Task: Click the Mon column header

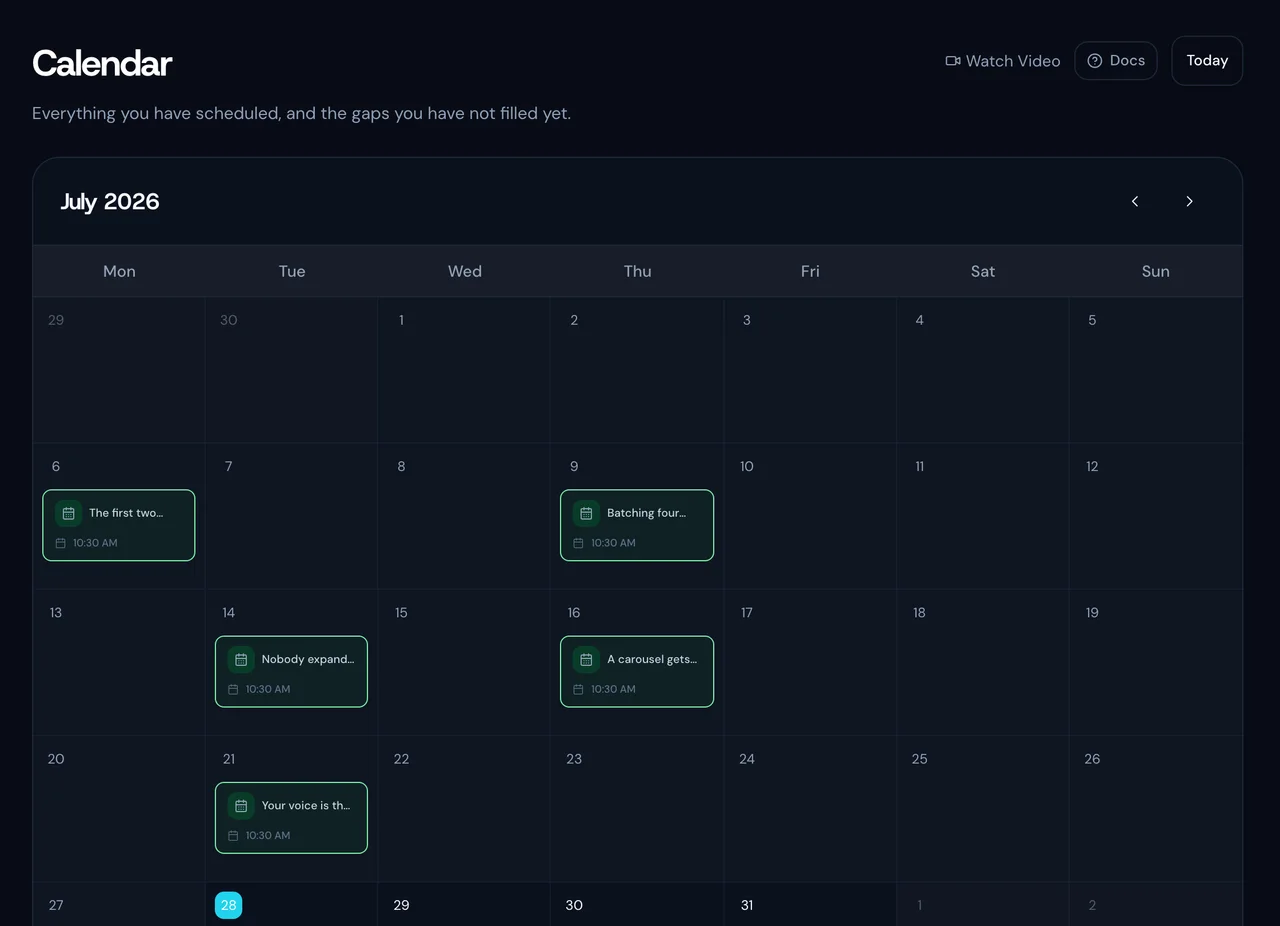Action: (x=119, y=271)
